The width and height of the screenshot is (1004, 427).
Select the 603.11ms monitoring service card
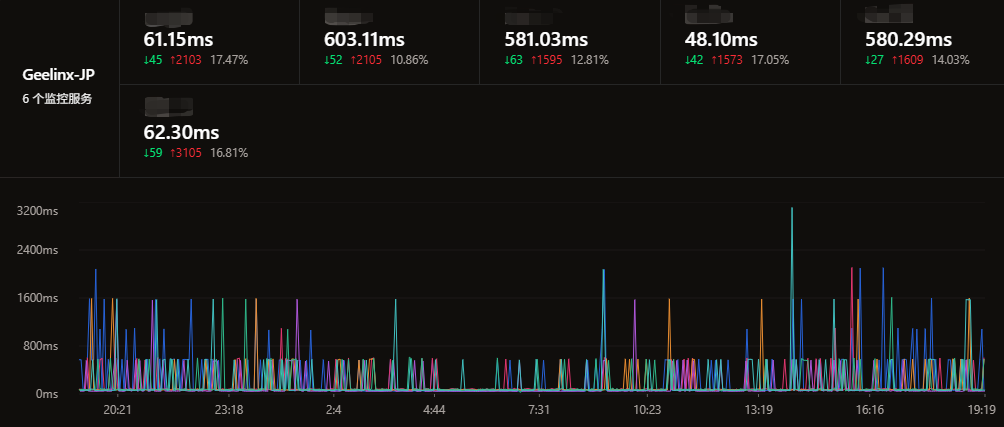389,42
